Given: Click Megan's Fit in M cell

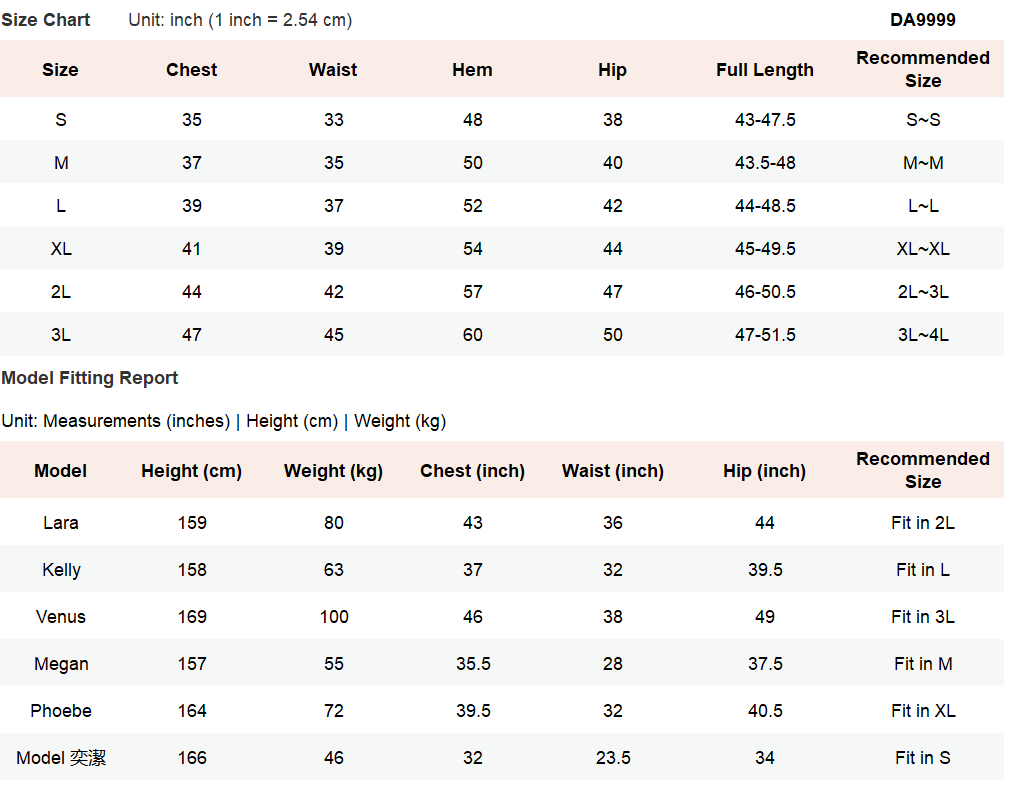Looking at the screenshot, I should click(922, 664).
